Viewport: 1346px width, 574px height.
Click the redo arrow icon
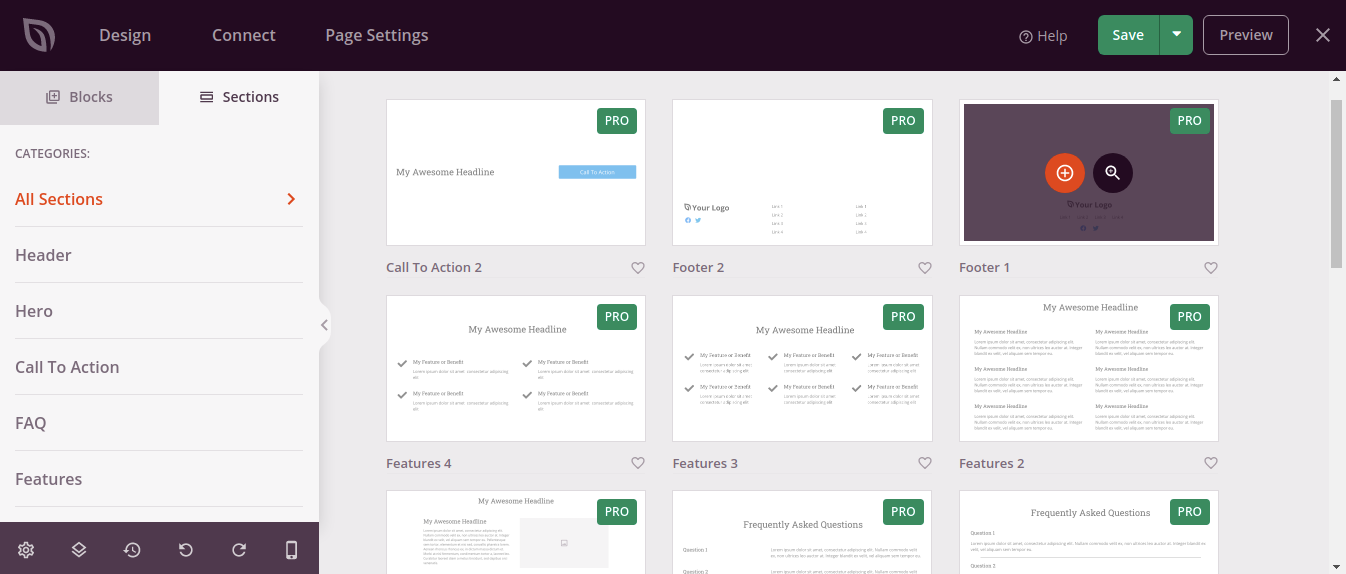pyautogui.click(x=238, y=550)
